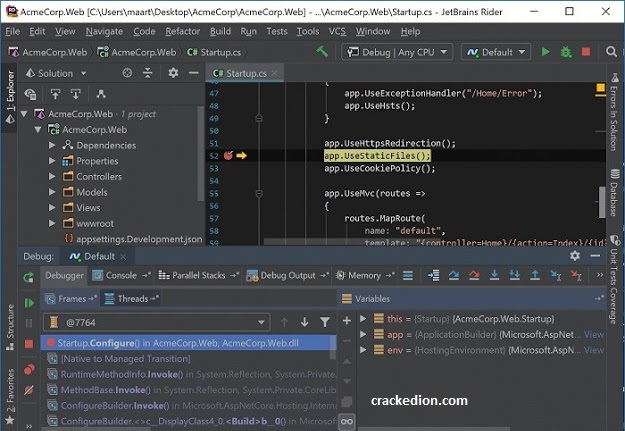
Task: Switch to the Console tab
Action: (x=121, y=275)
